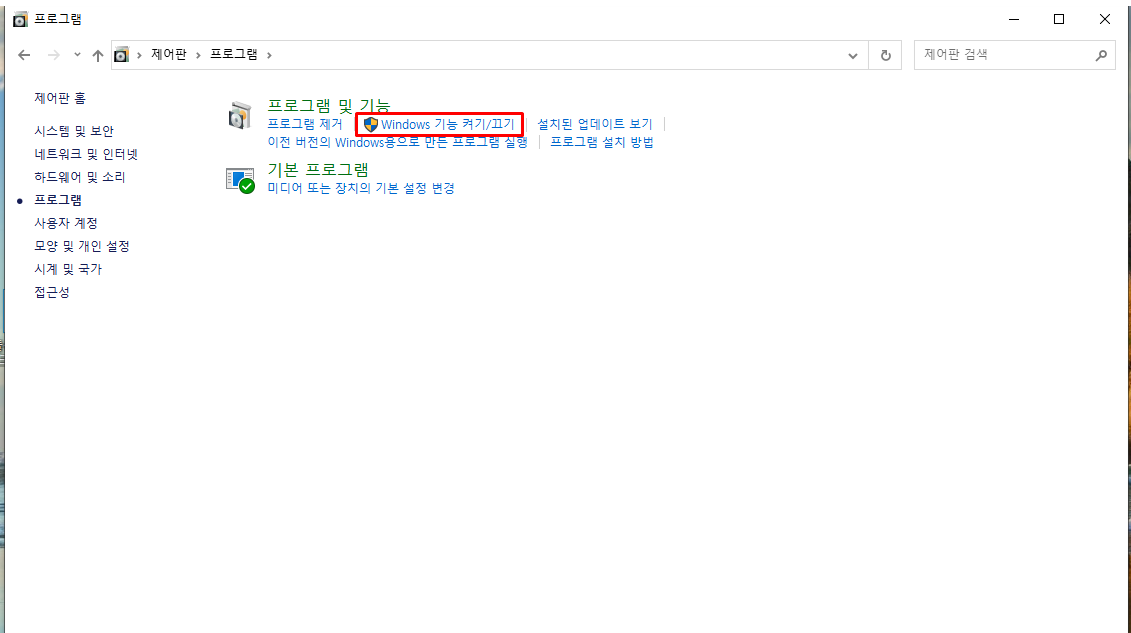This screenshot has width=1131, height=633.
Task: Minimize the 프로그램 window
Action: point(1013,19)
